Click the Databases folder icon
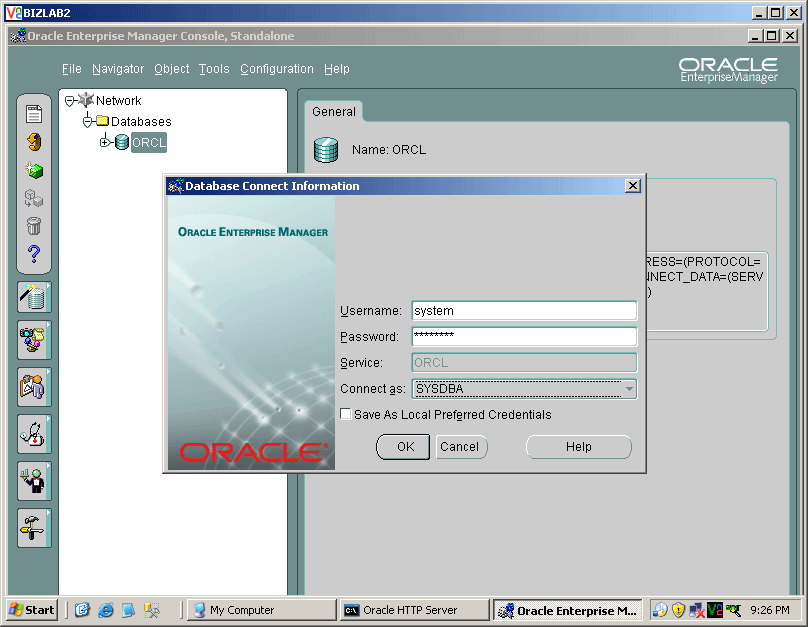 (103, 121)
